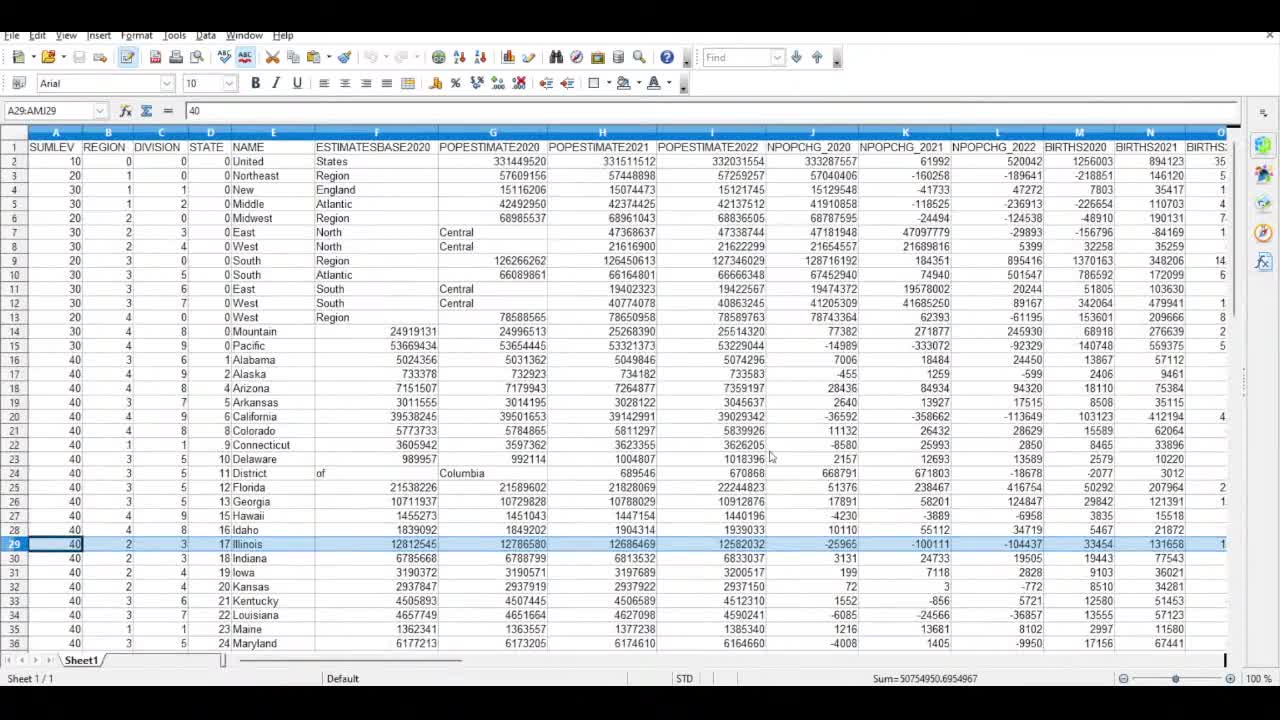Adjust the zoom slider handle
This screenshot has height=720, width=1280.
(1176, 679)
